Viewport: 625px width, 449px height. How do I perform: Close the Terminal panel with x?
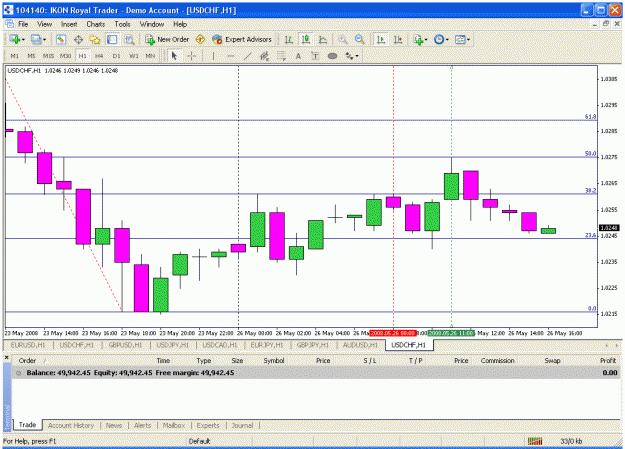[7, 358]
